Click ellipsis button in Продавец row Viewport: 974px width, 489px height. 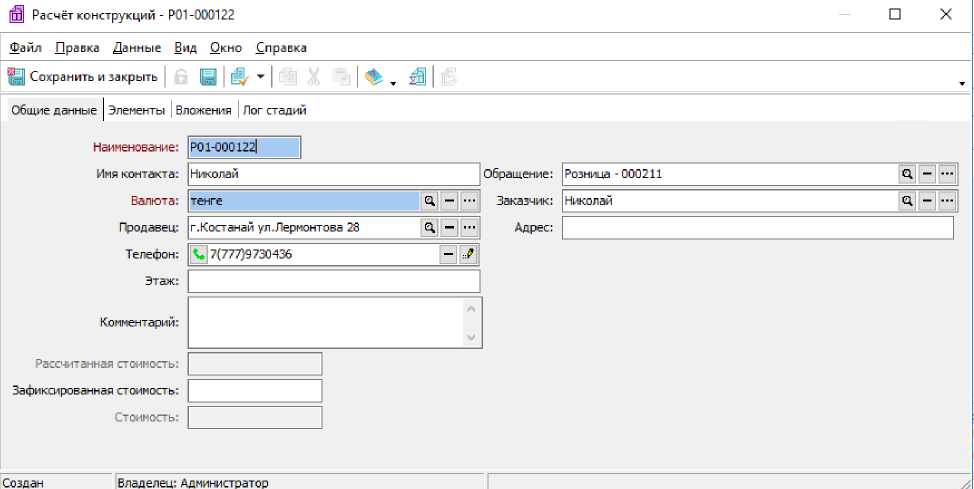pyautogui.click(x=470, y=227)
